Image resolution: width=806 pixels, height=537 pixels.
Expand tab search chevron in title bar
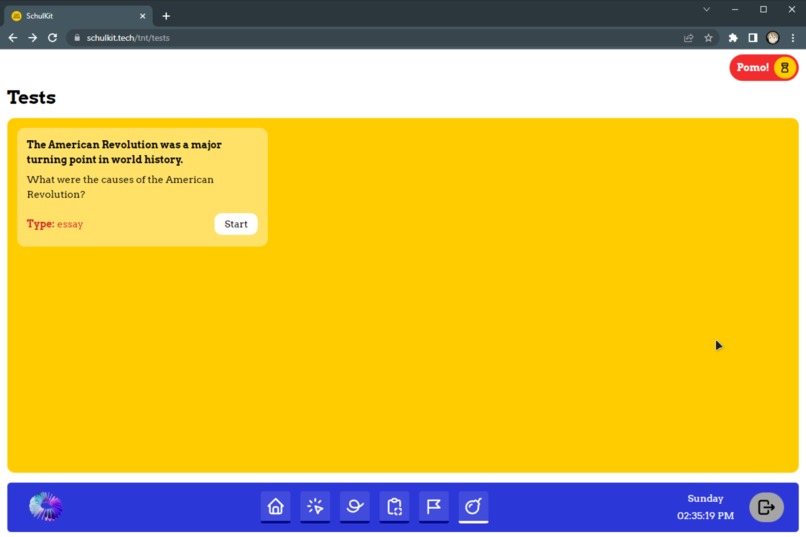[x=706, y=9]
